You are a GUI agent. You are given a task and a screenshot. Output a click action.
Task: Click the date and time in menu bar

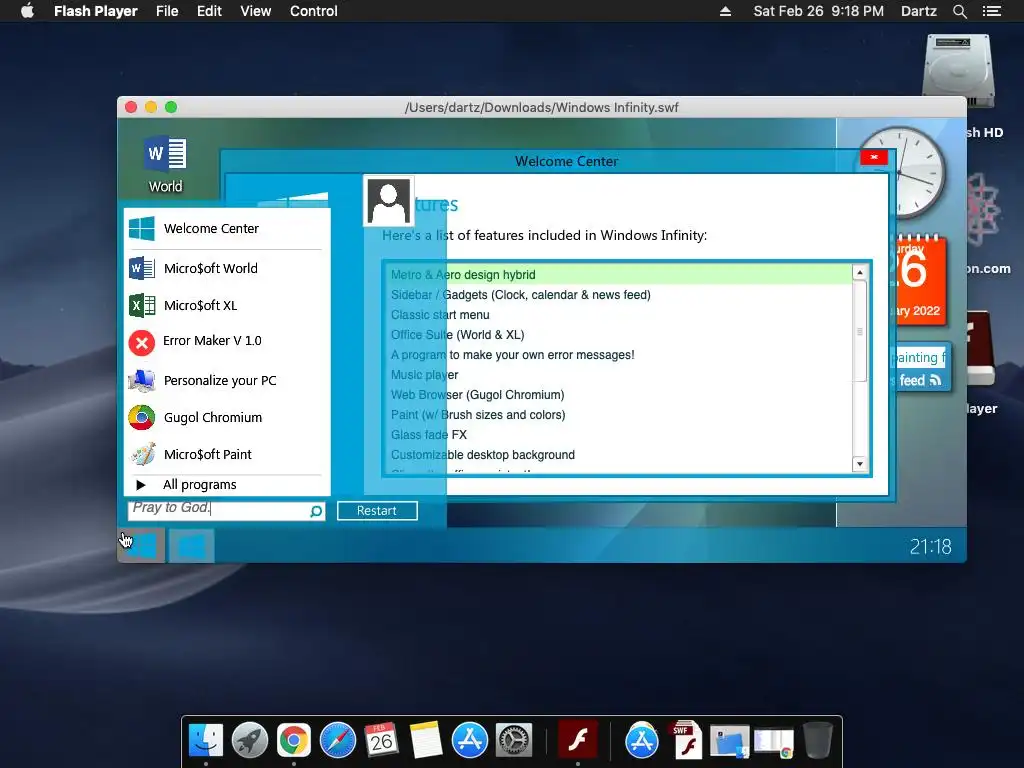point(818,11)
